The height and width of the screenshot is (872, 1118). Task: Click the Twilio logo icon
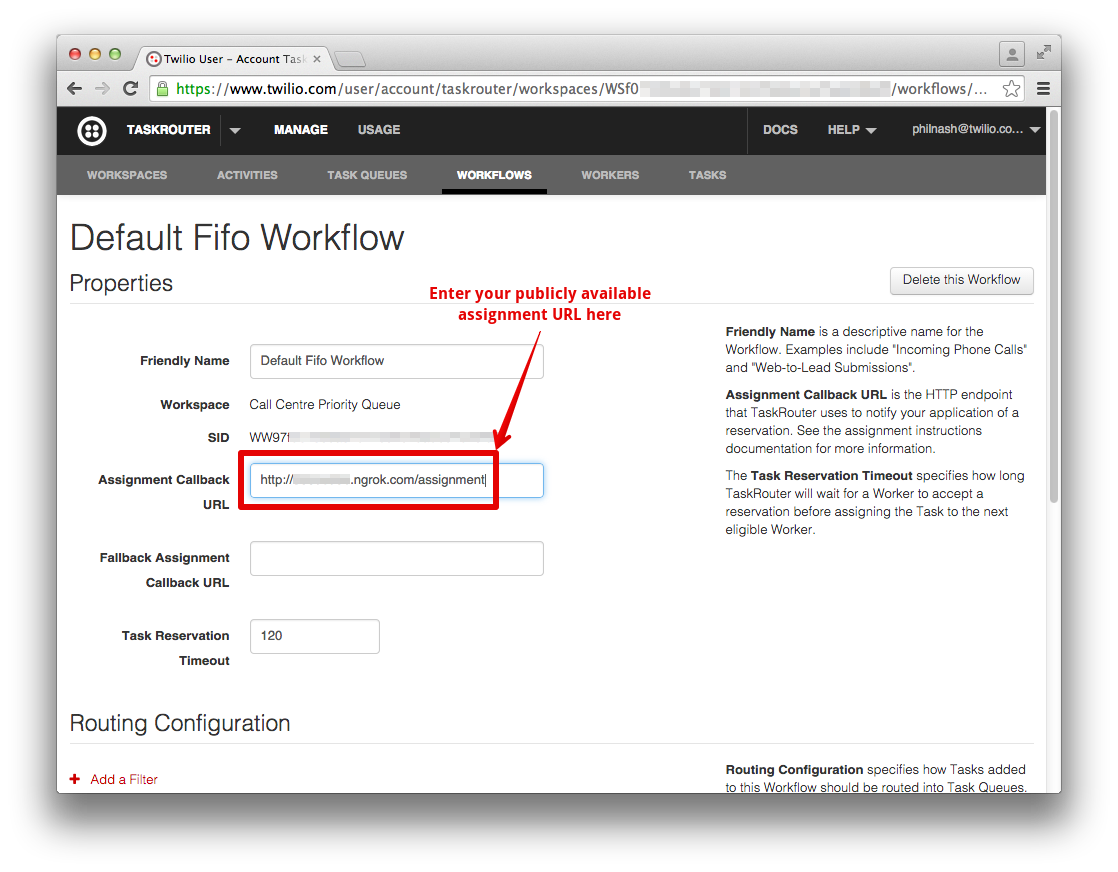92,130
